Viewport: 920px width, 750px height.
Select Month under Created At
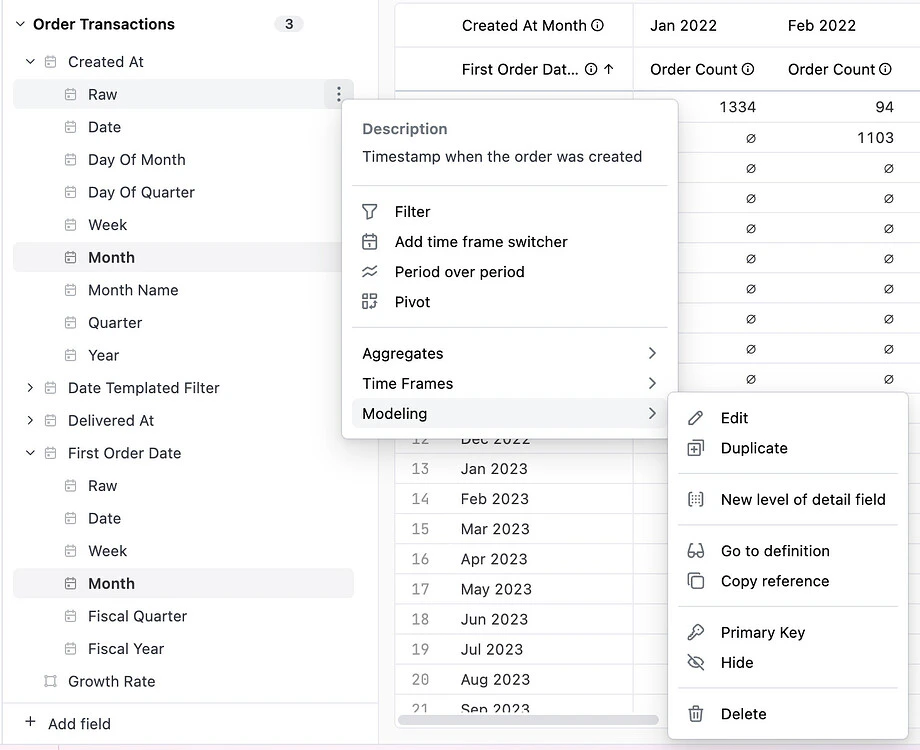pyautogui.click(x=177, y=257)
